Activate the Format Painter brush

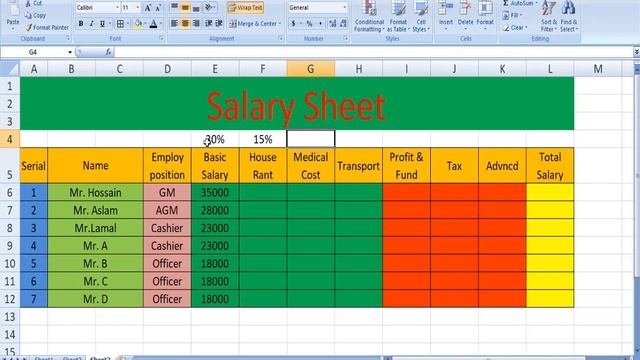(x=28, y=27)
